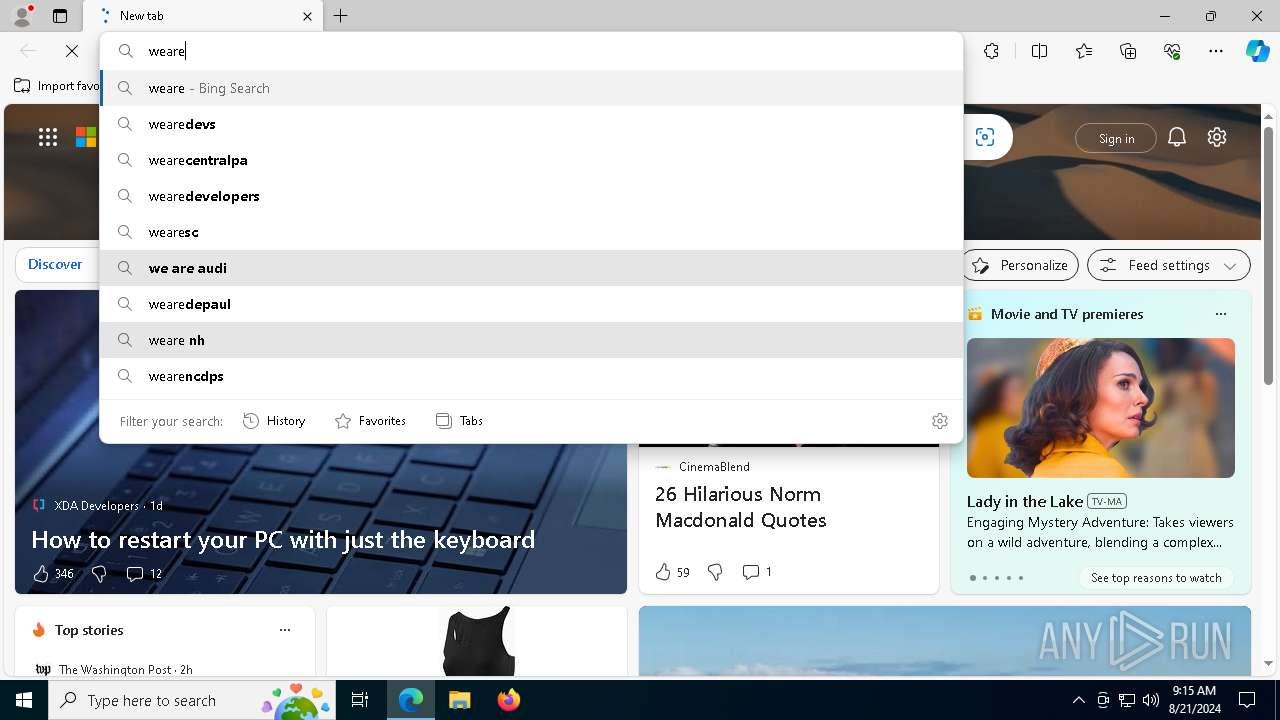Toggle Split screen view
Screen dimensions: 1280x720
coord(1039,51)
